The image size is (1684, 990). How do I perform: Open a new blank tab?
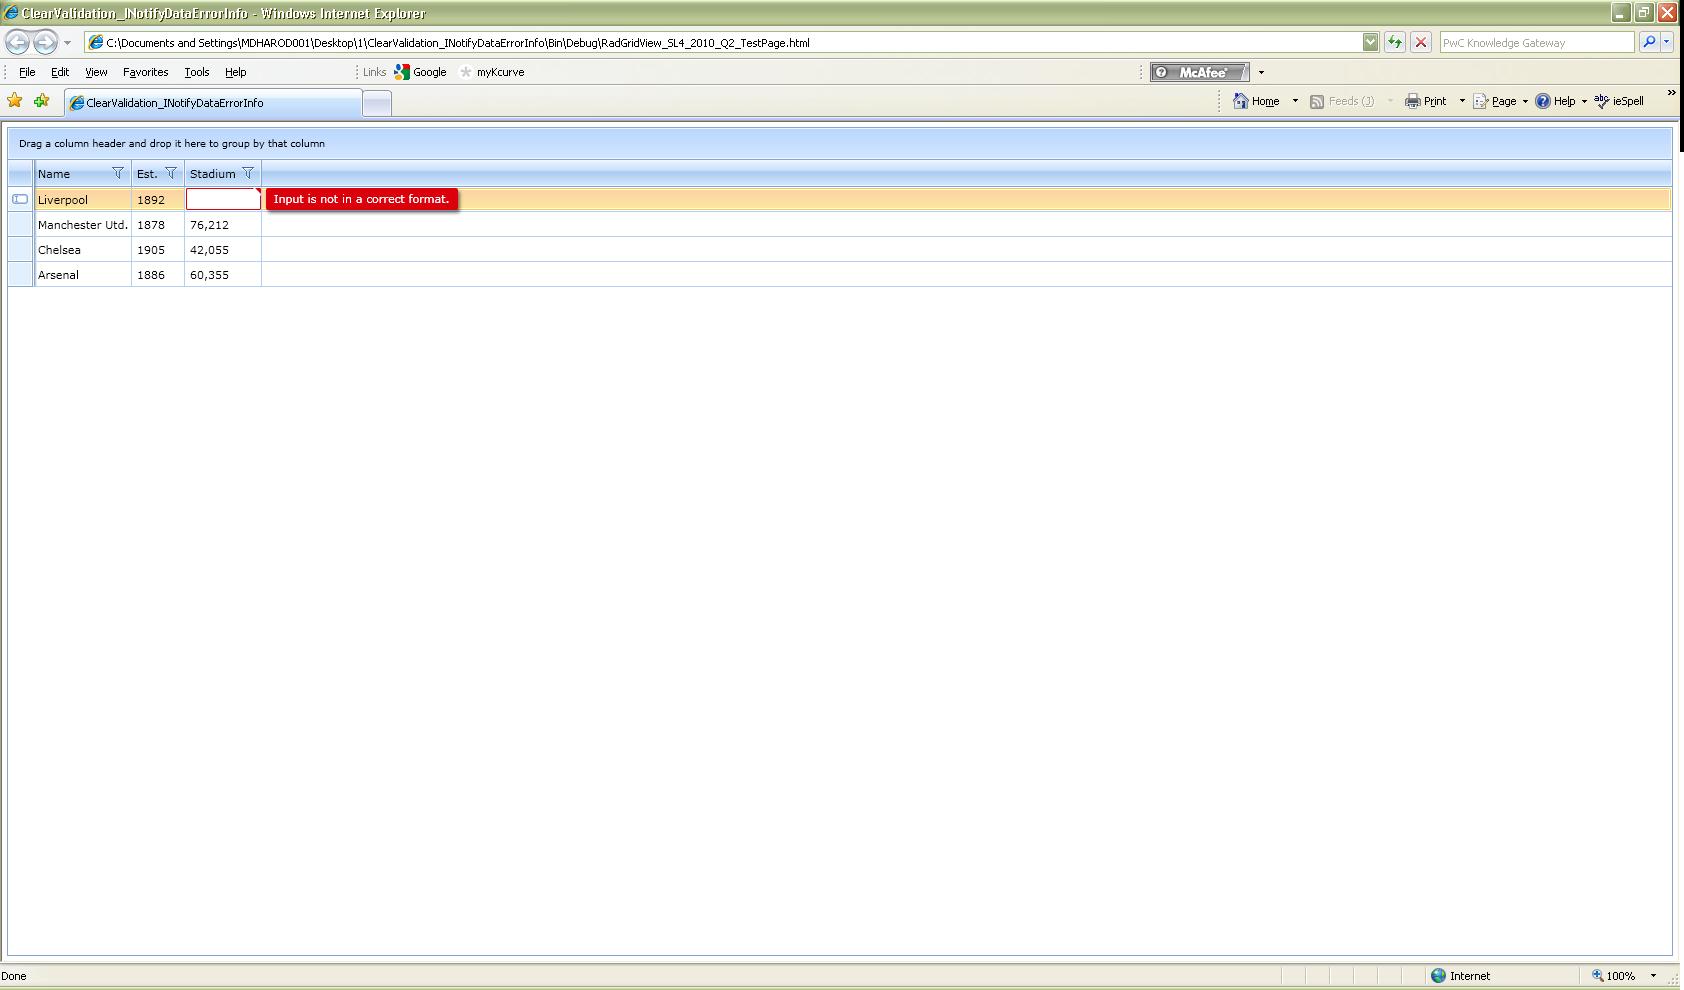[x=377, y=103]
